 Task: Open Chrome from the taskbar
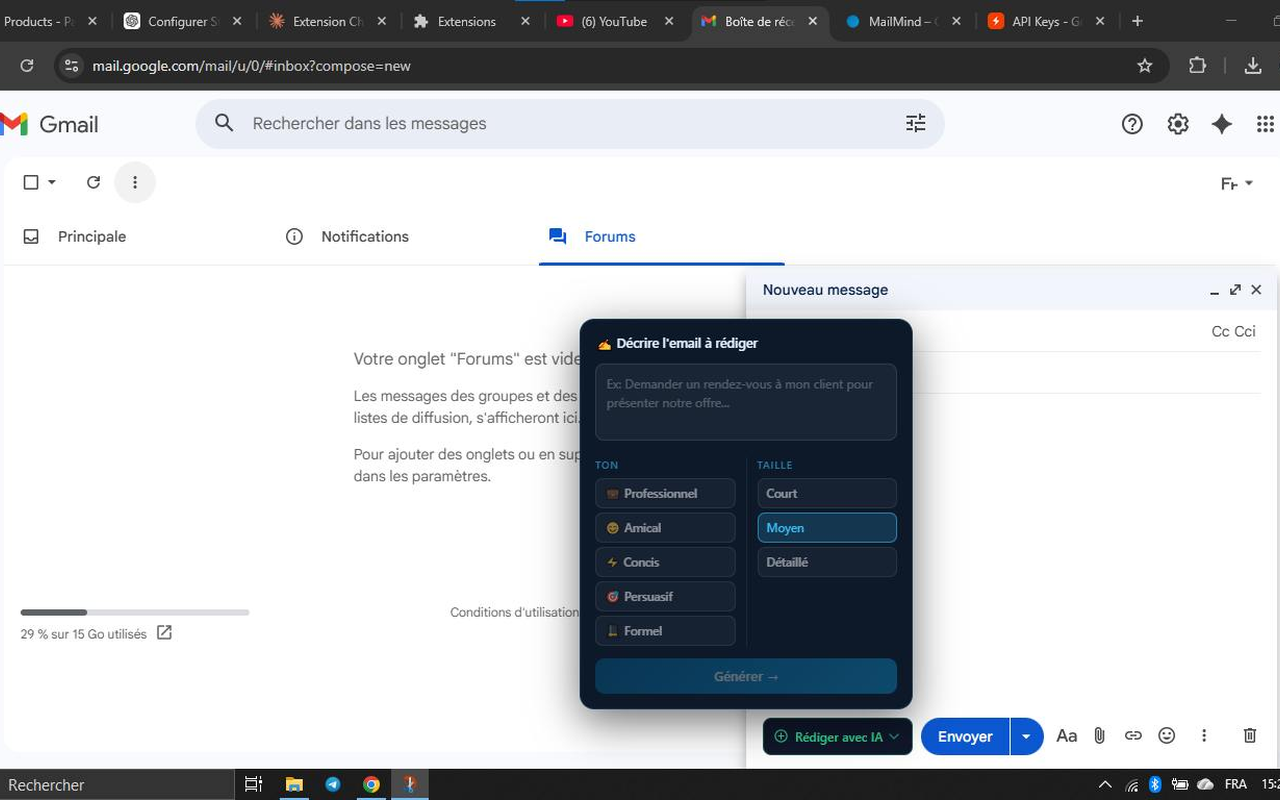[371, 785]
